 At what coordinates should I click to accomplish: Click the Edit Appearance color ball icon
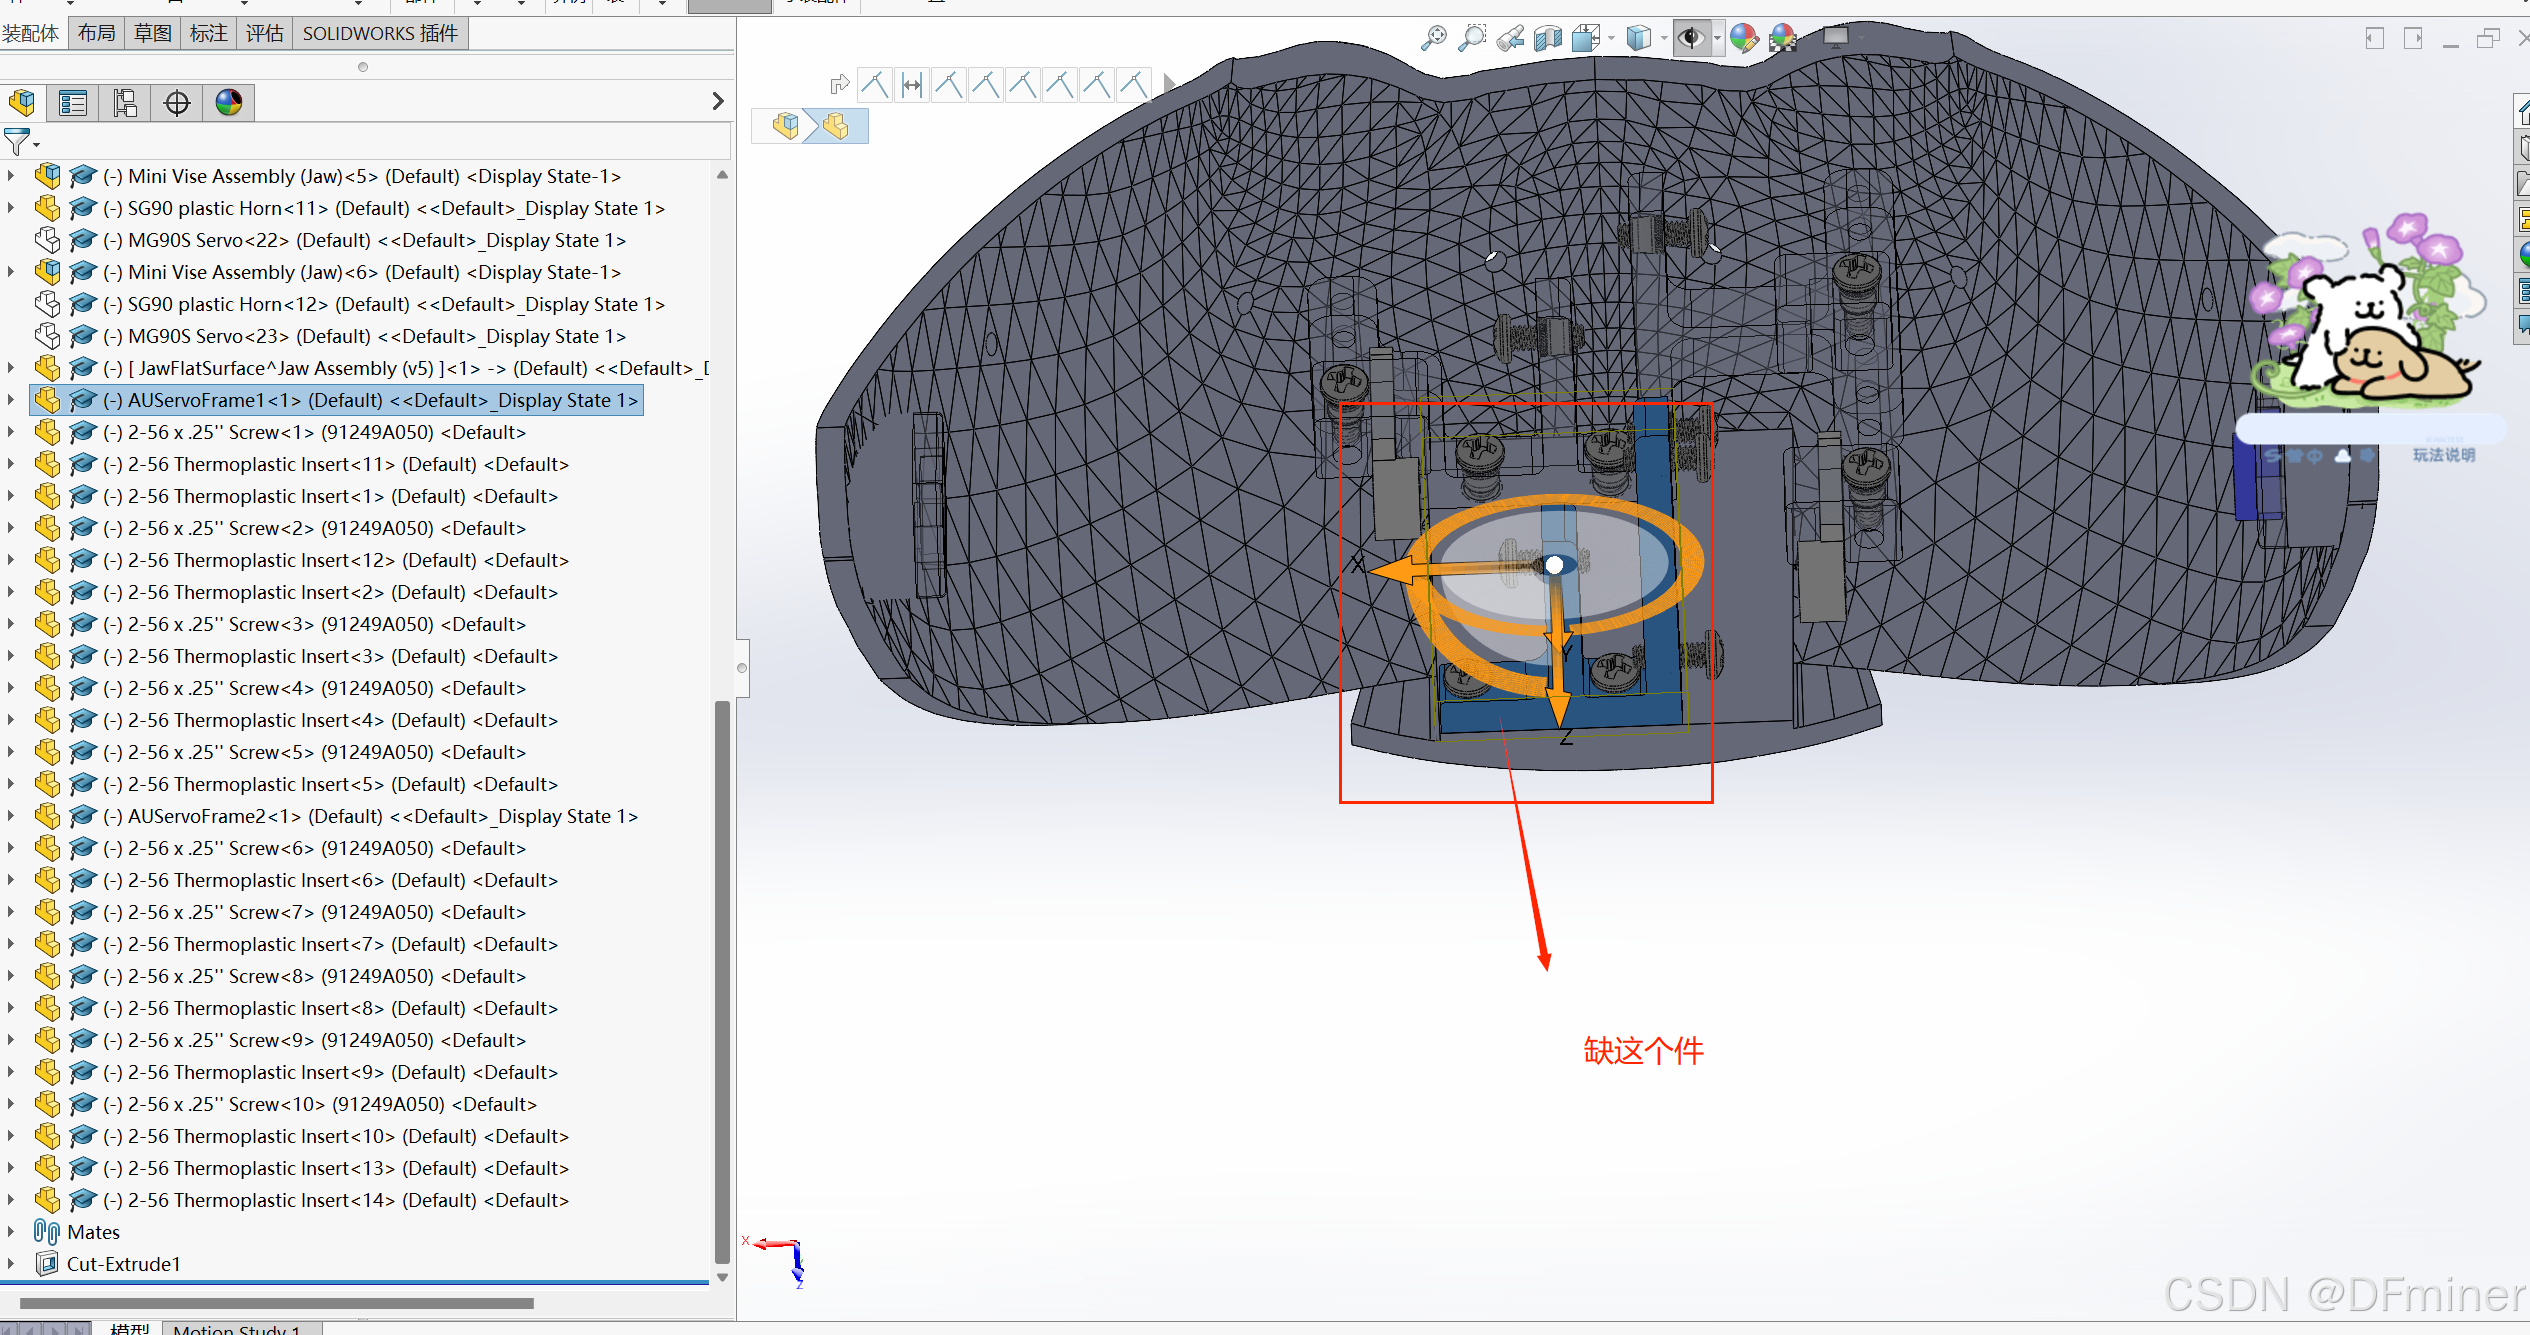pos(1743,39)
